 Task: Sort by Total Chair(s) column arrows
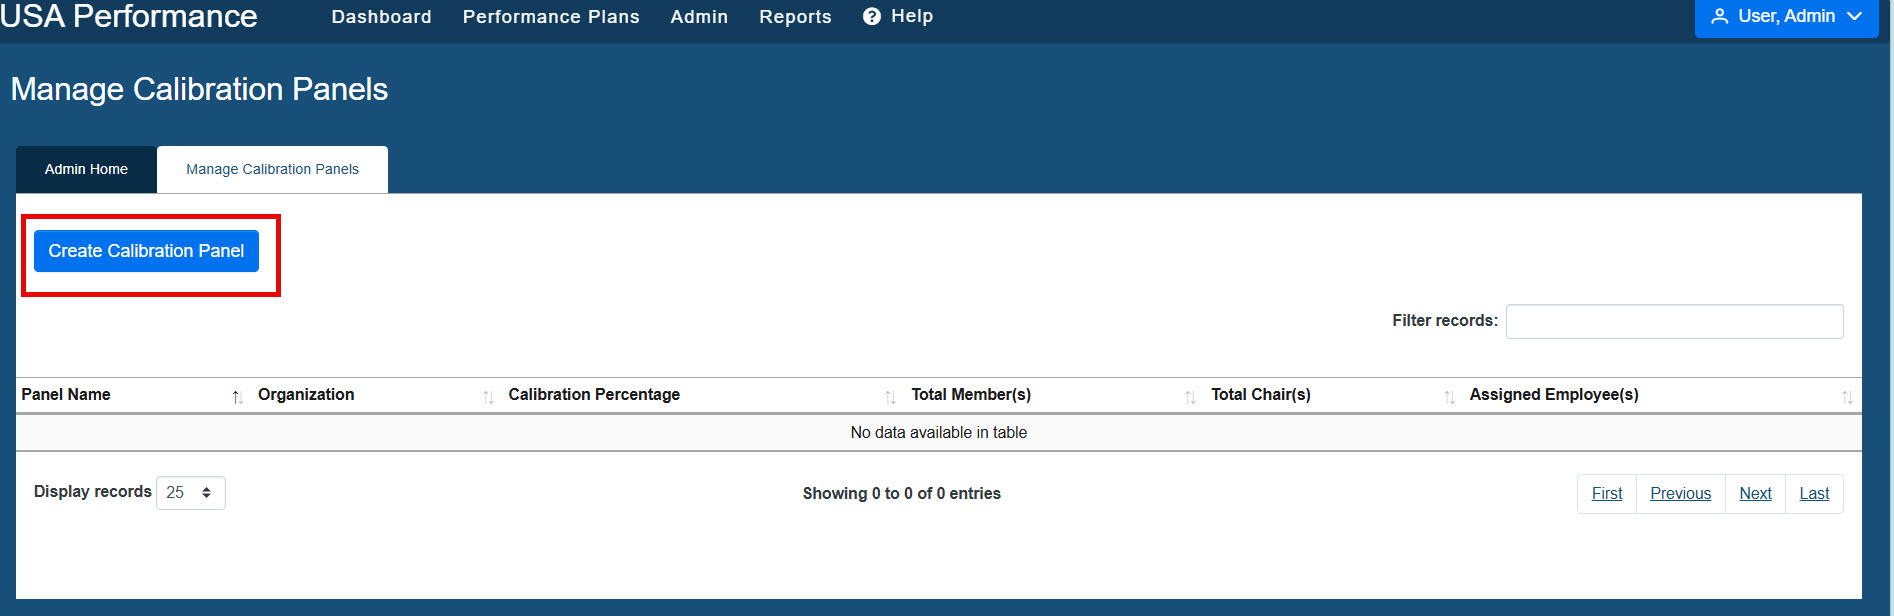pyautogui.click(x=1449, y=397)
